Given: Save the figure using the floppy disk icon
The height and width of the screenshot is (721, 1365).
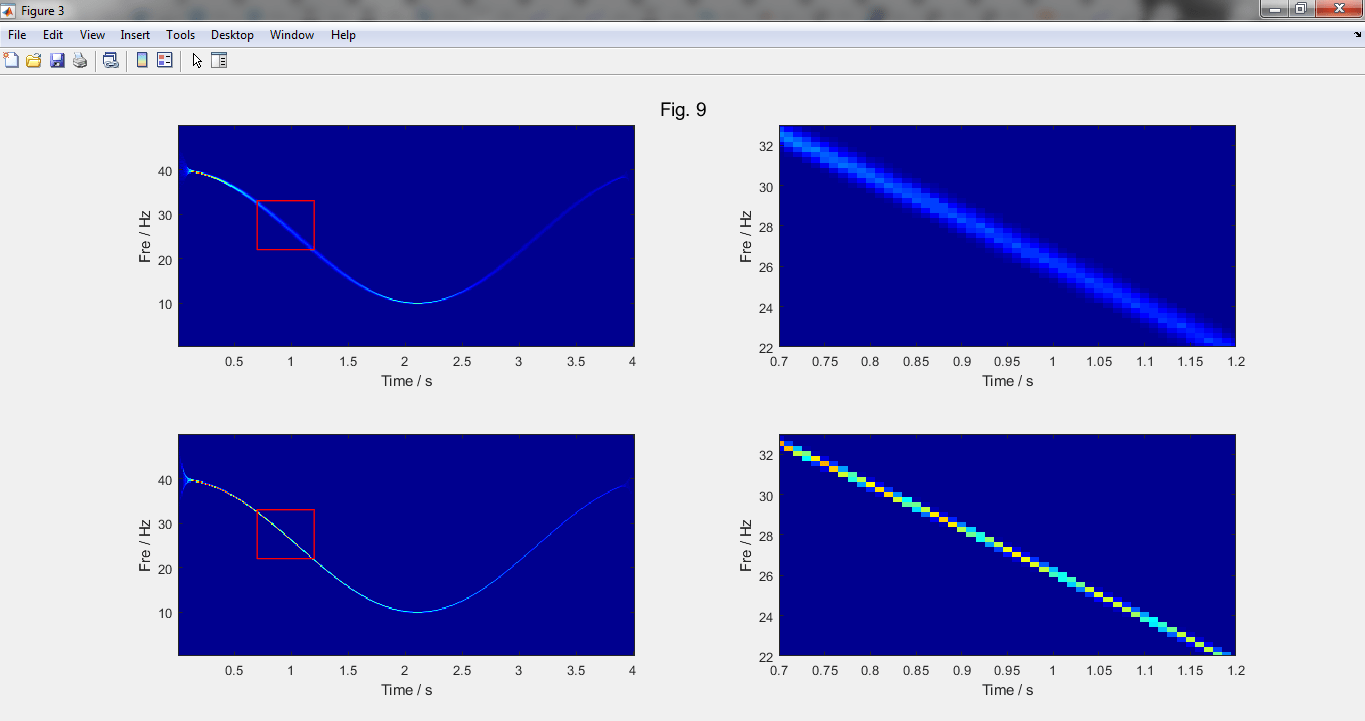Looking at the screenshot, I should (x=57, y=61).
